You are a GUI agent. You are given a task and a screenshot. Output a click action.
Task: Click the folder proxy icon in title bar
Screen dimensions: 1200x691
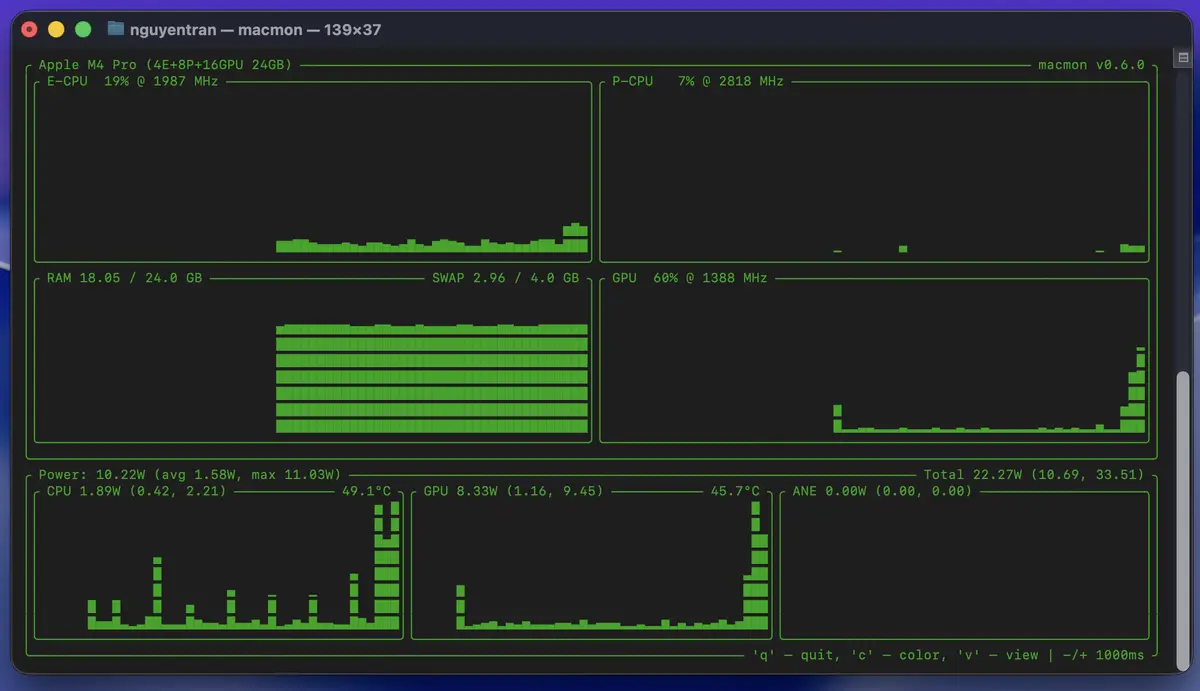click(115, 29)
